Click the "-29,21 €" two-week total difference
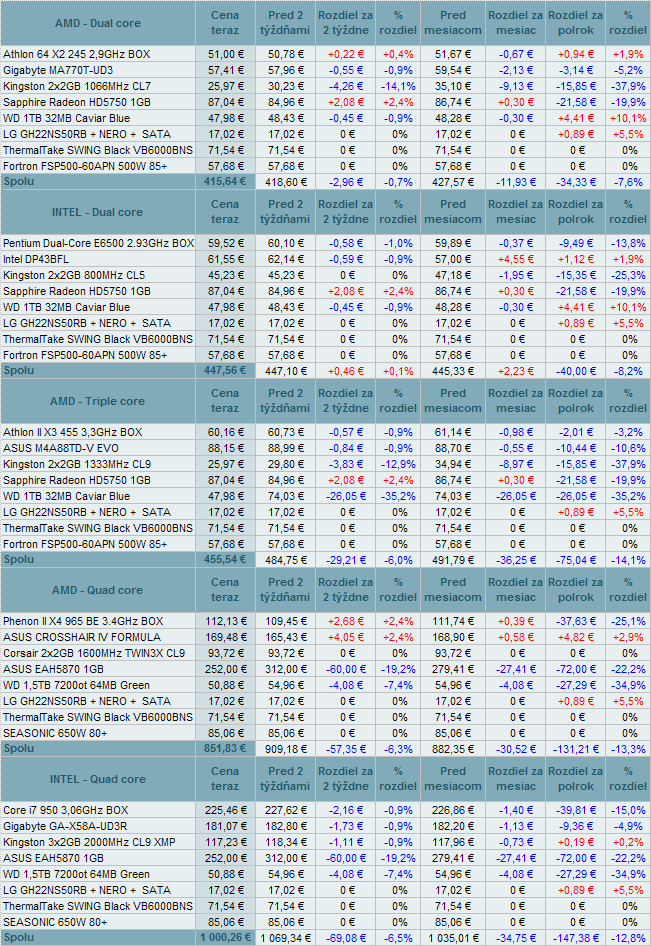The image size is (651, 946). click(x=346, y=559)
